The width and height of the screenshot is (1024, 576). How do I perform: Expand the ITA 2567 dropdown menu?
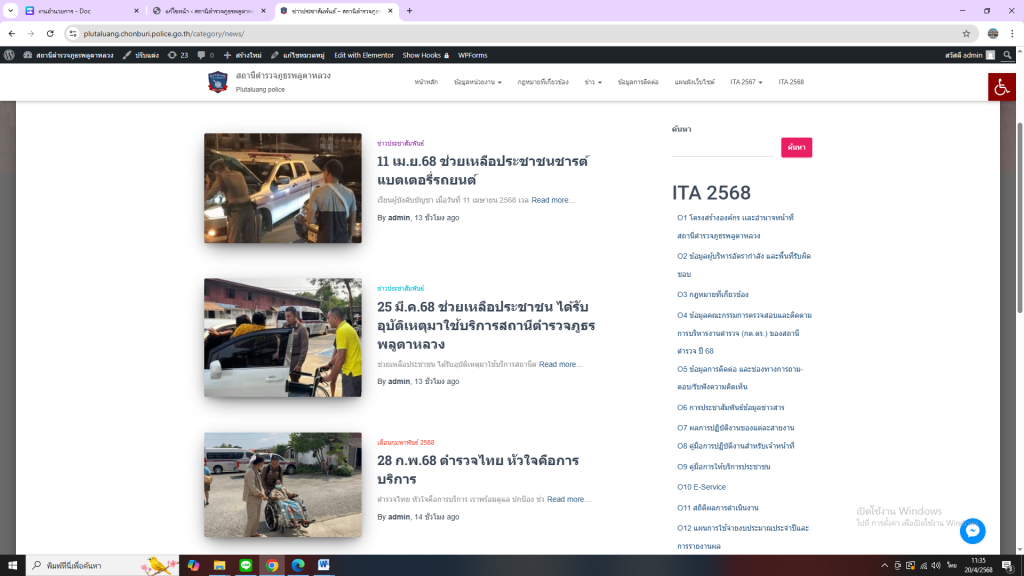pyautogui.click(x=746, y=82)
